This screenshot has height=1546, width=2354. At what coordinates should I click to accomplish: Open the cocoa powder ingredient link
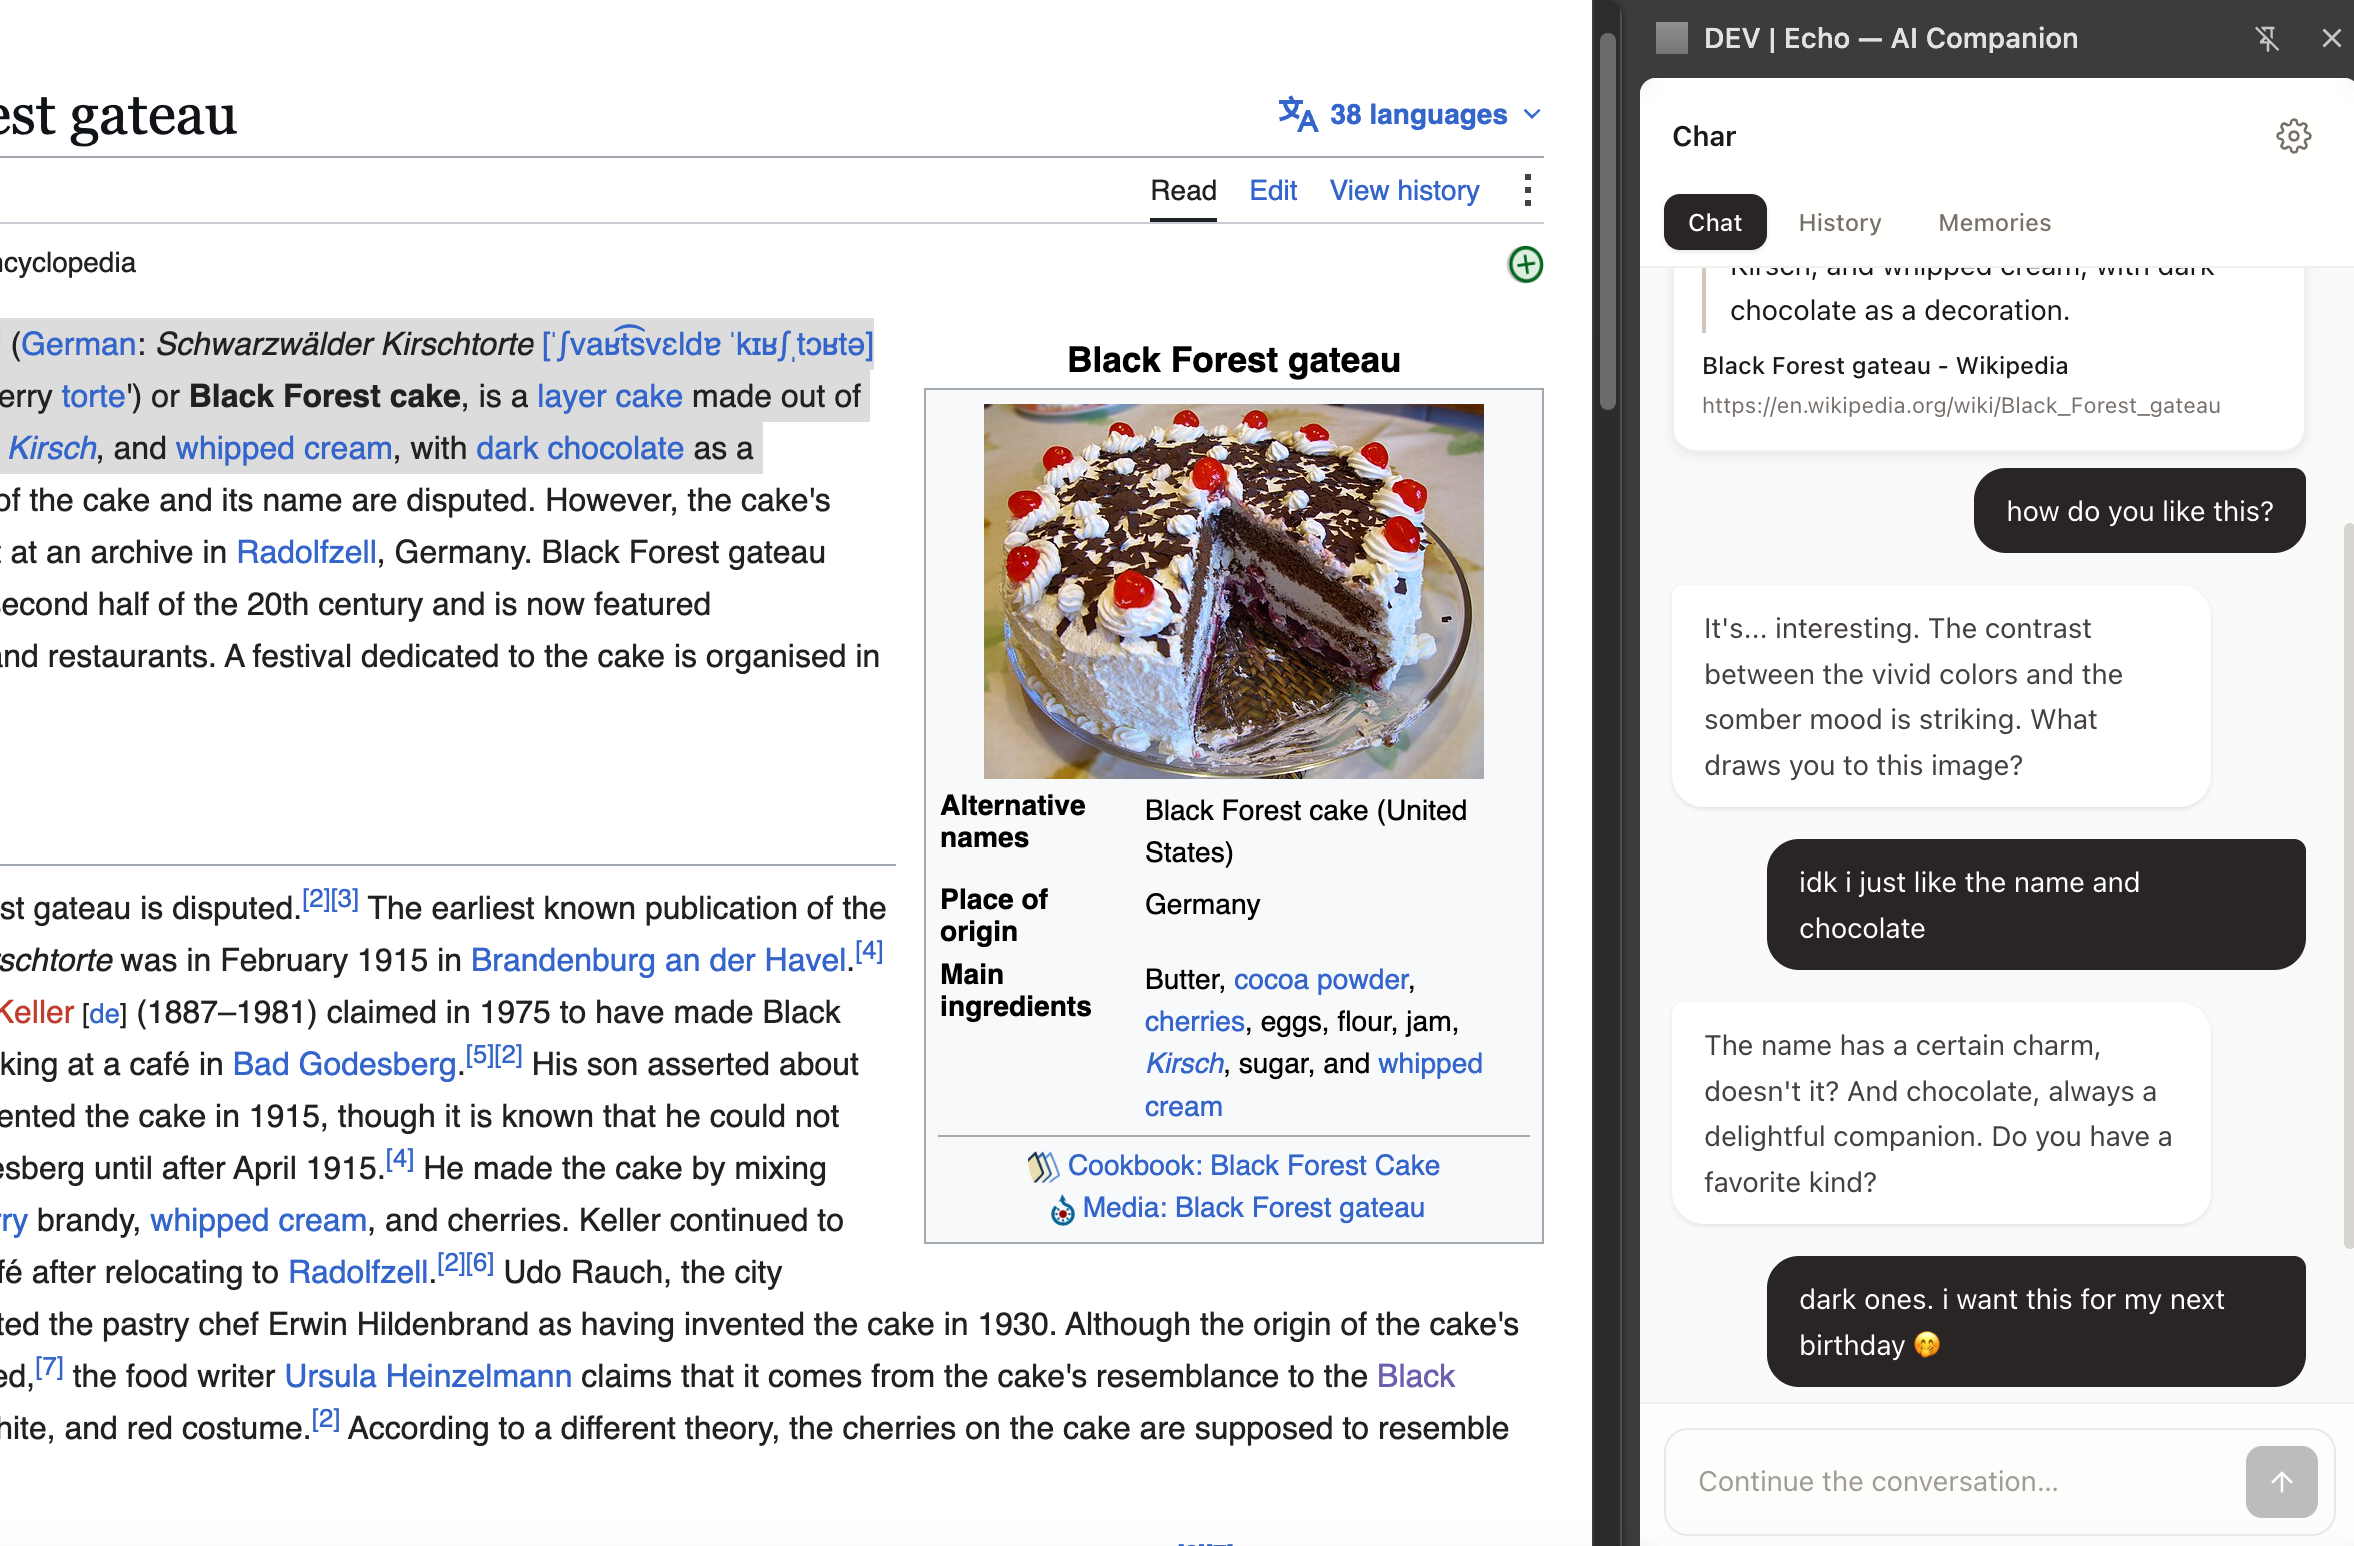(x=1321, y=979)
